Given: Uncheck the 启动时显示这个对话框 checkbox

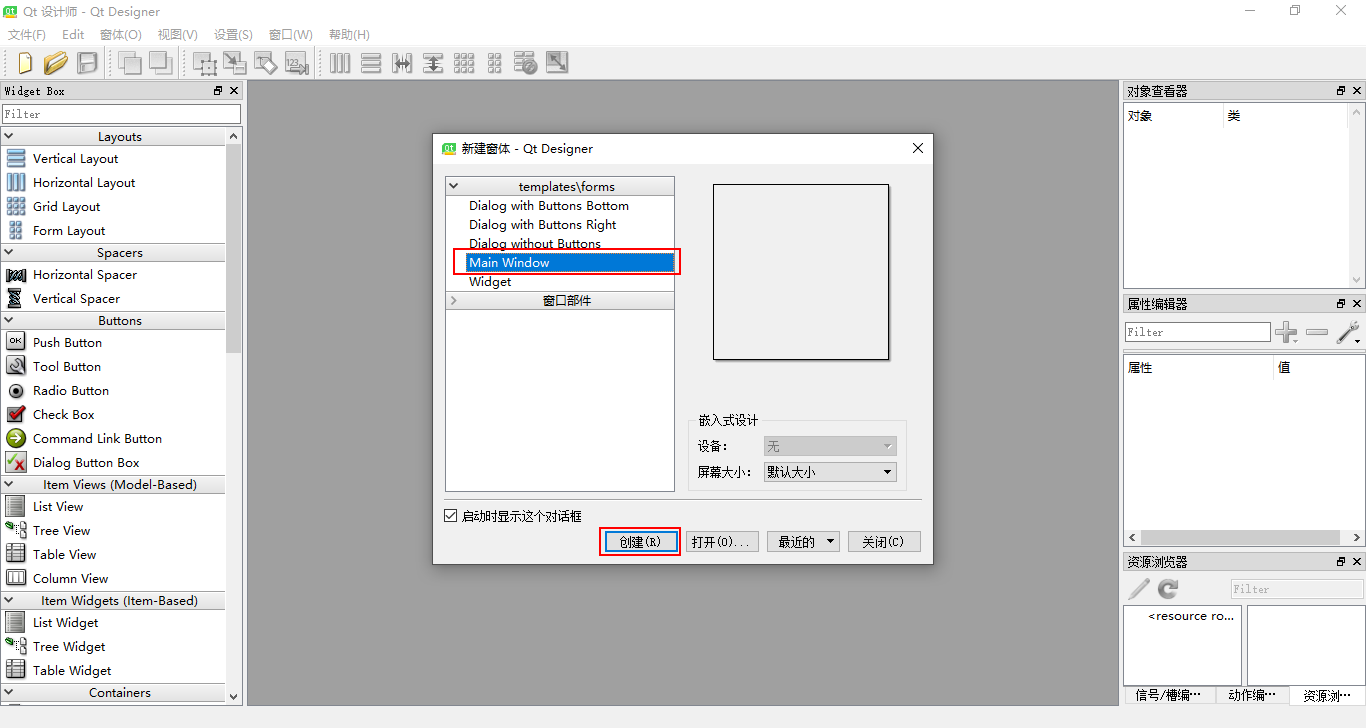Looking at the screenshot, I should (x=450, y=516).
